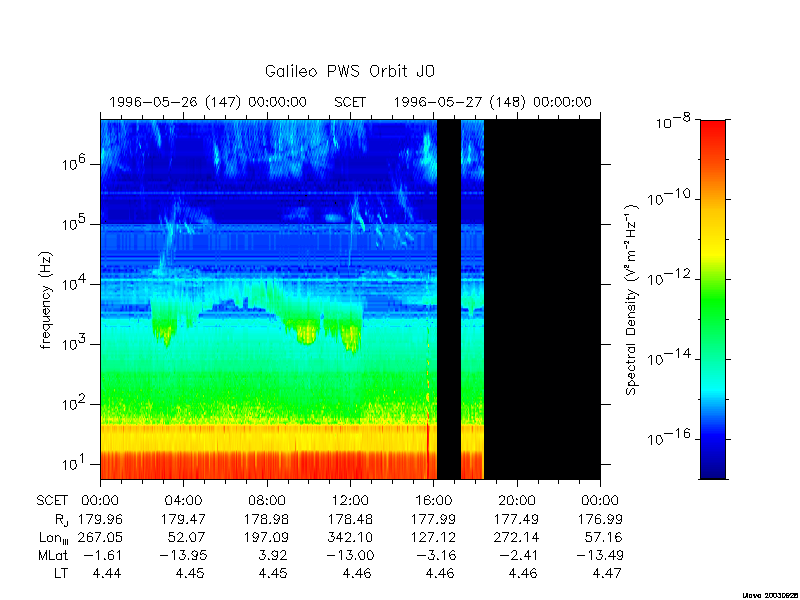800x600 pixels.
Task: Click the longitude value 57.16
Action: 604,537
